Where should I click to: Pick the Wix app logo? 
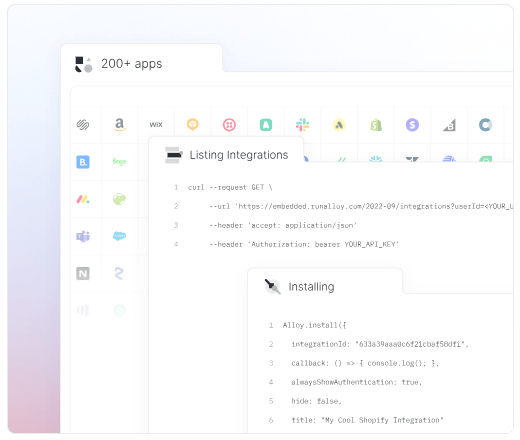point(156,125)
